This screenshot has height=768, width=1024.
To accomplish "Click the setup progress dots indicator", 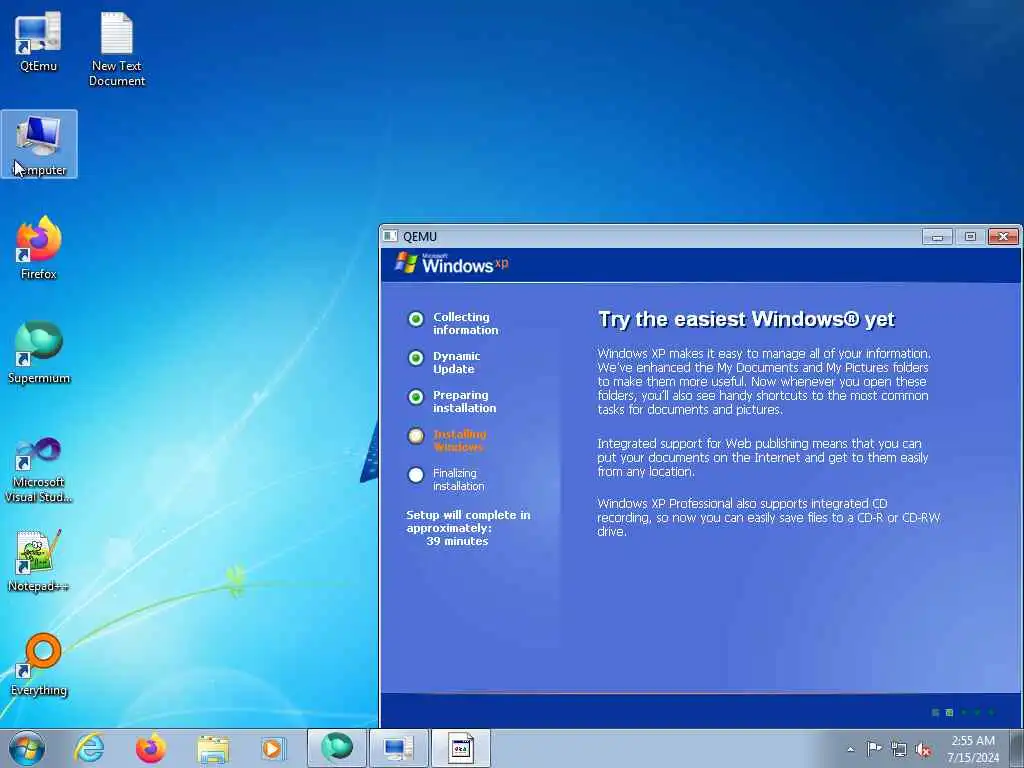I will [x=963, y=712].
